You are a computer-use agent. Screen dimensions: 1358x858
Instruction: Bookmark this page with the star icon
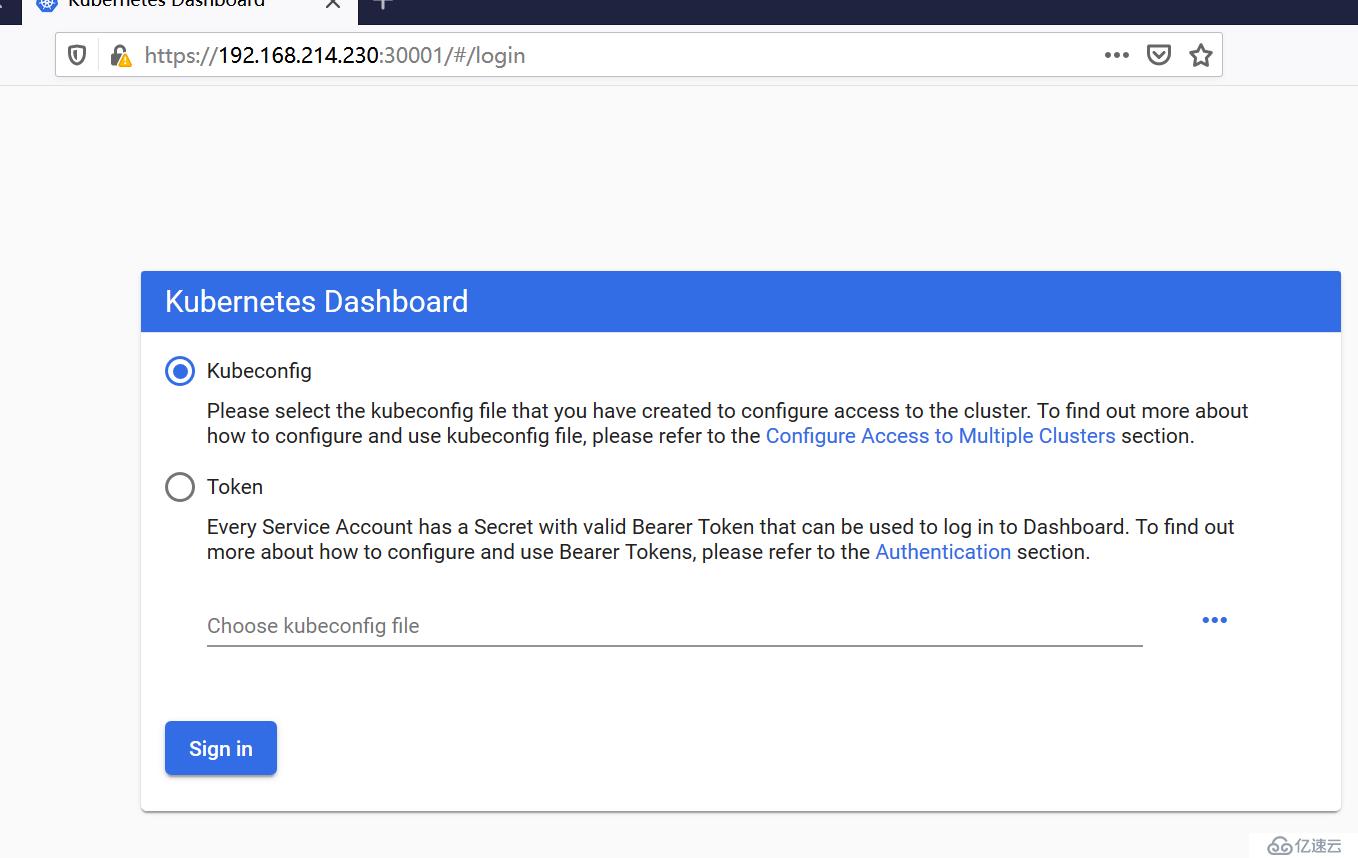click(x=1201, y=55)
